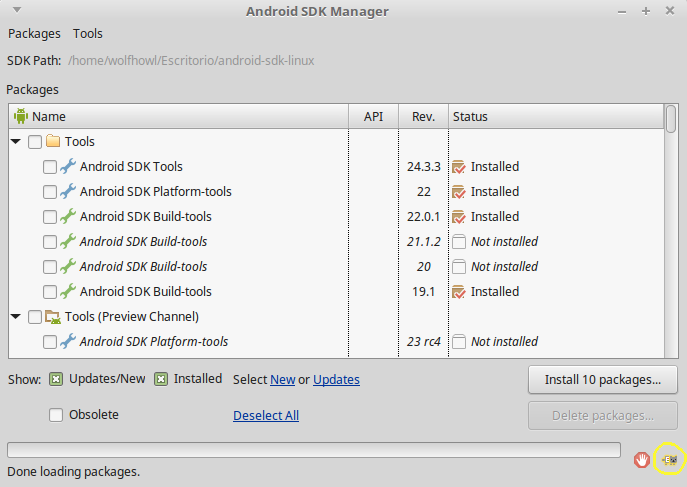Uncheck the Installed filter checkbox

tap(161, 379)
